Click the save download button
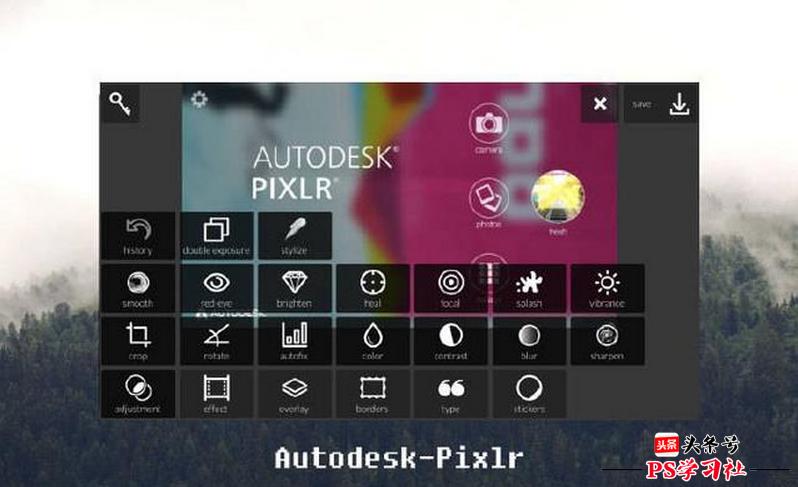 661,104
